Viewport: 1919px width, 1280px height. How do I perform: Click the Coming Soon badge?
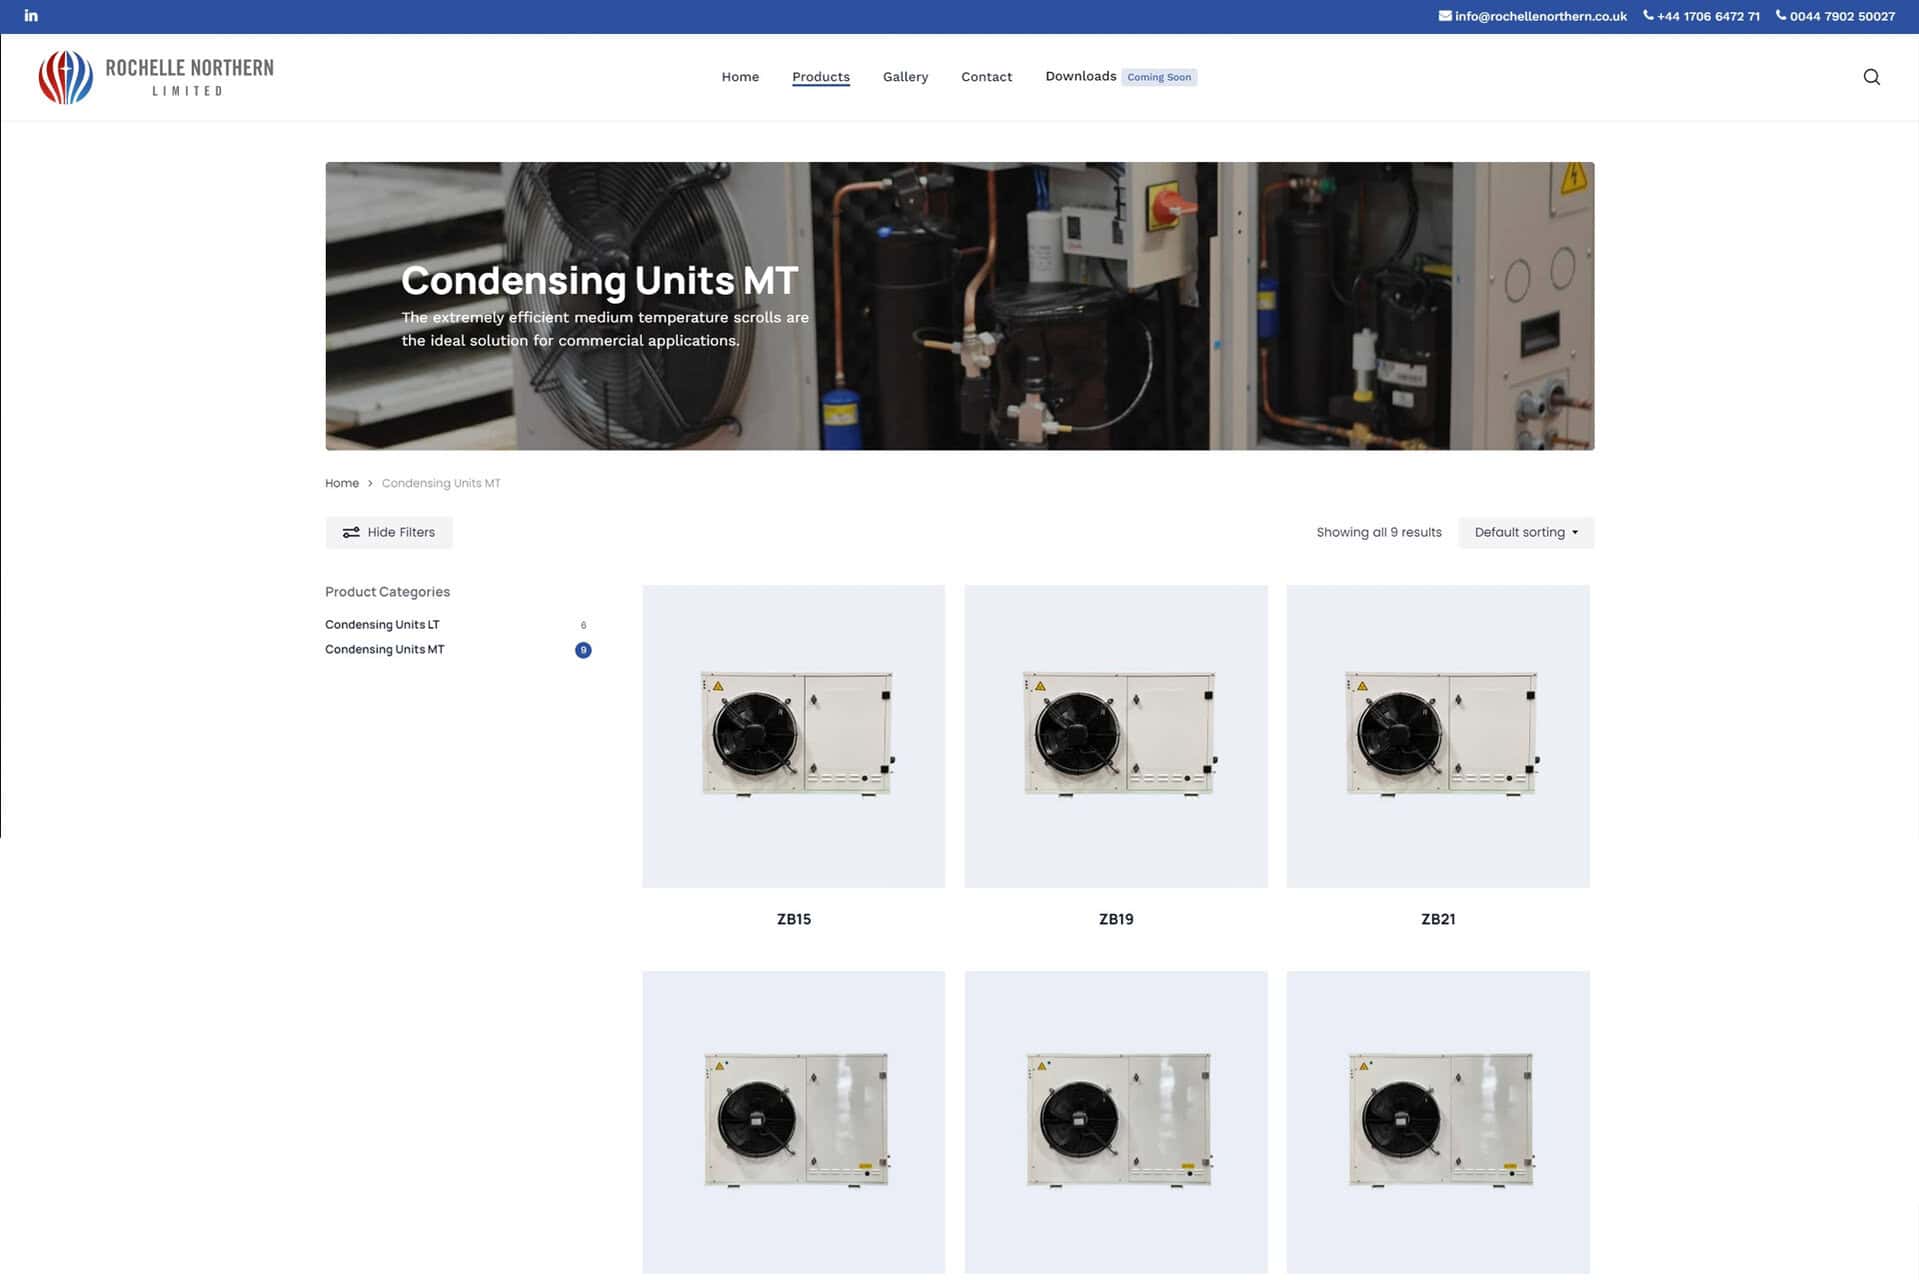point(1158,77)
